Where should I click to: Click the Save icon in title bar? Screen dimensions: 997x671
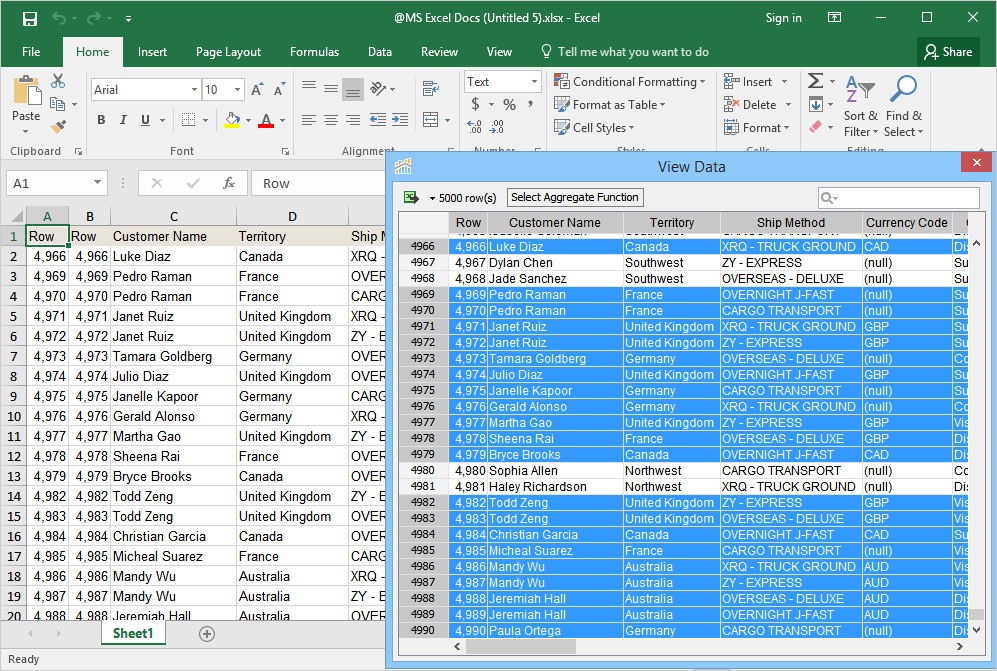tap(30, 18)
